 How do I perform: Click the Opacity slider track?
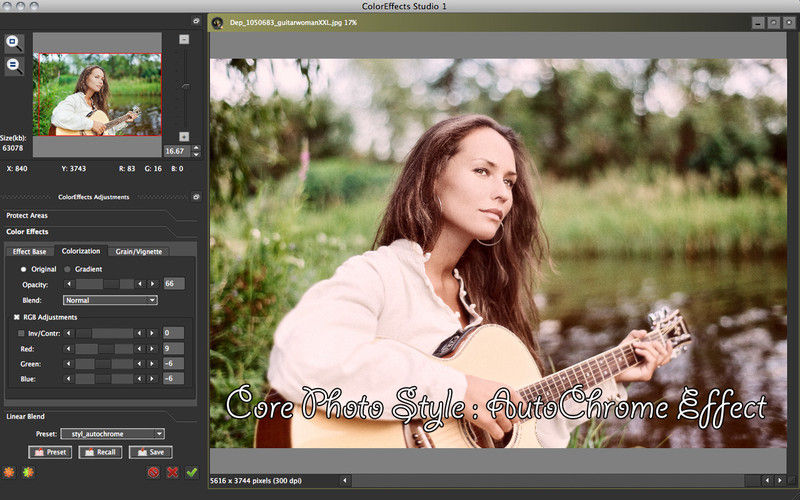pos(105,284)
